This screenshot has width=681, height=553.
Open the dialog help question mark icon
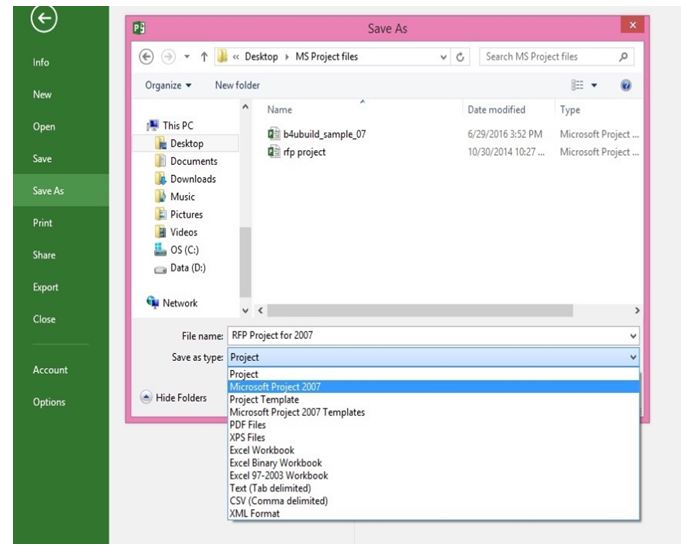click(x=625, y=86)
